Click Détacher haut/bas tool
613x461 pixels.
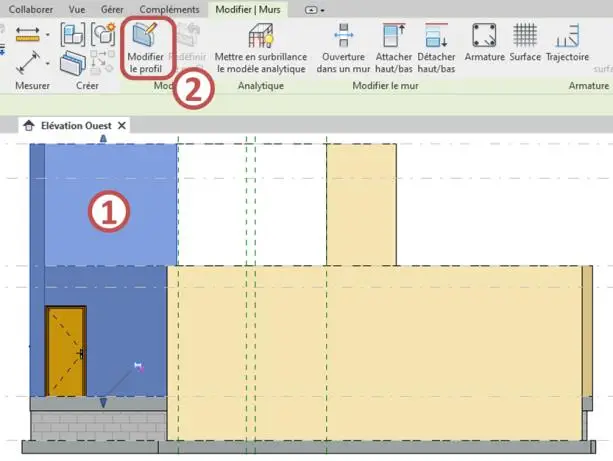[x=436, y=48]
